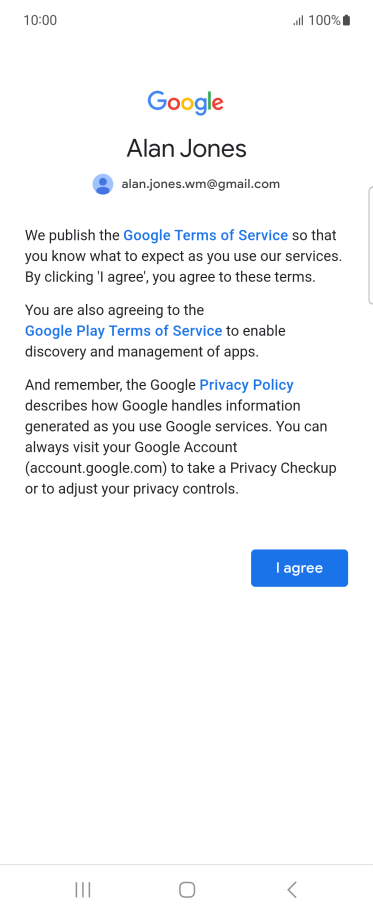
Task: Click the I agree button
Action: click(x=300, y=568)
